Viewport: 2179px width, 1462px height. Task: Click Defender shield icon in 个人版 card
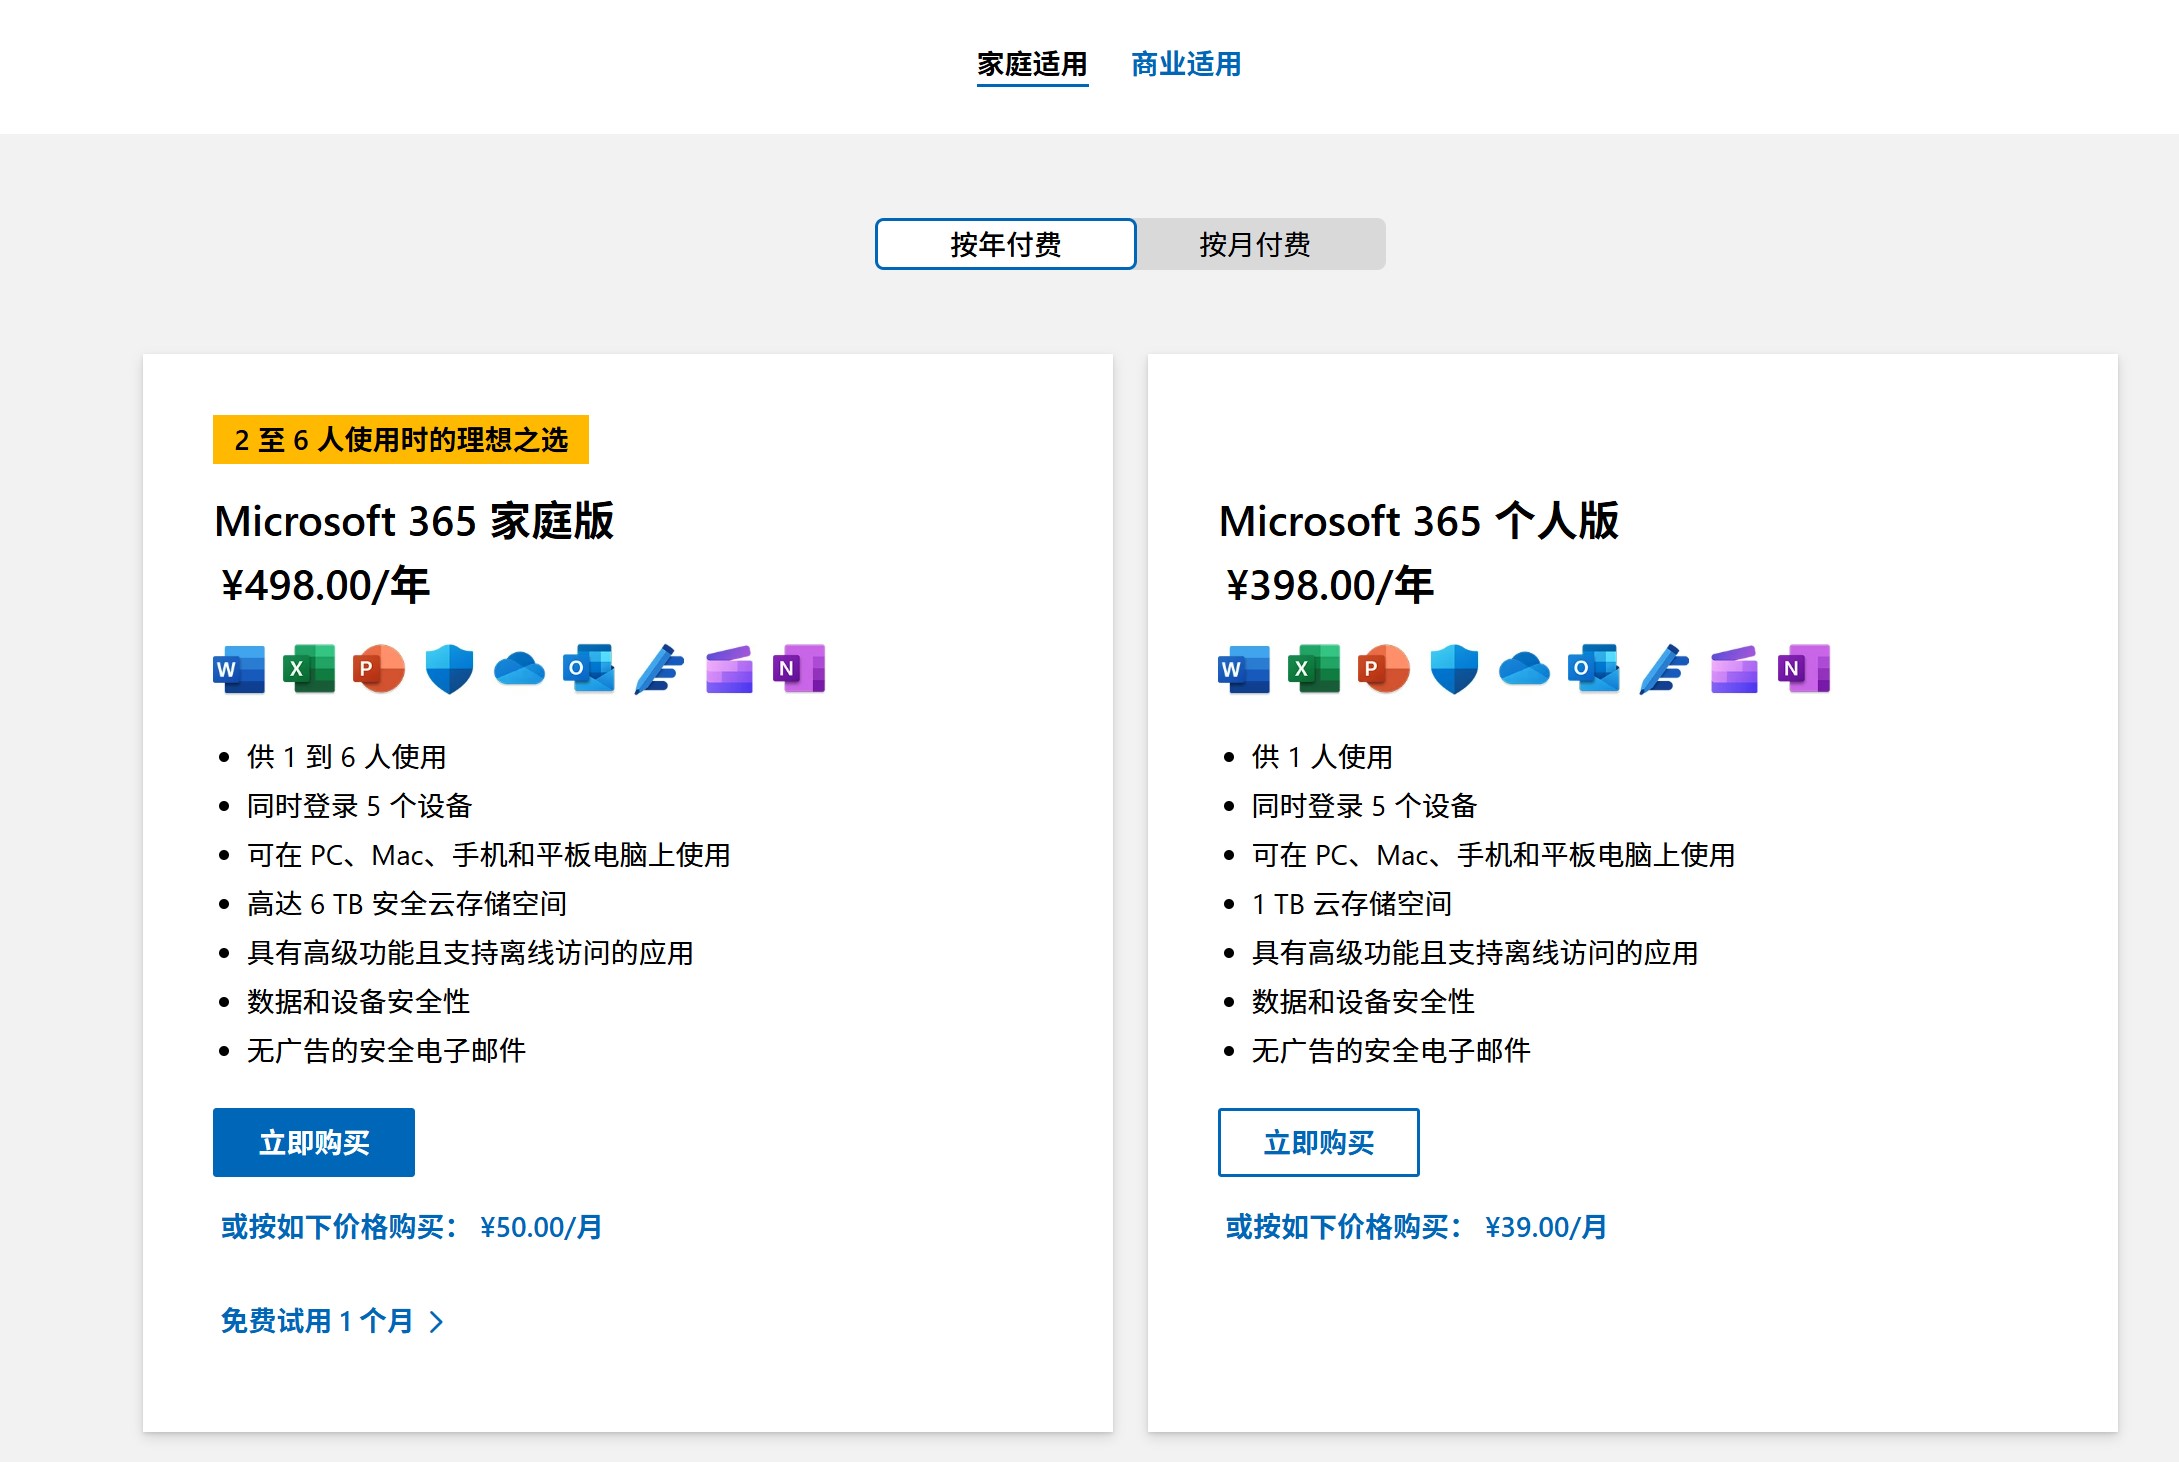(1454, 669)
